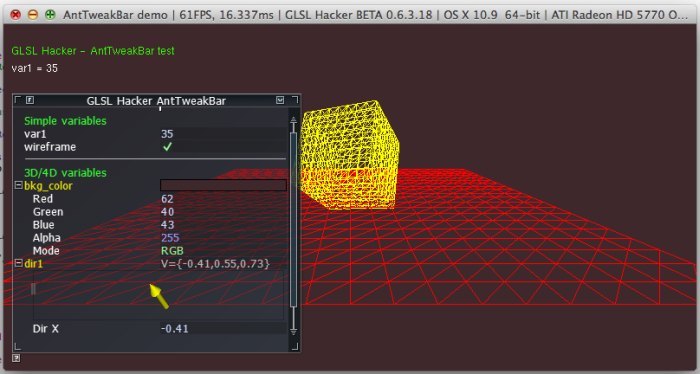This screenshot has height=374, width=700.
Task: Collapse the bkg_color group
Action: [x=19, y=185]
